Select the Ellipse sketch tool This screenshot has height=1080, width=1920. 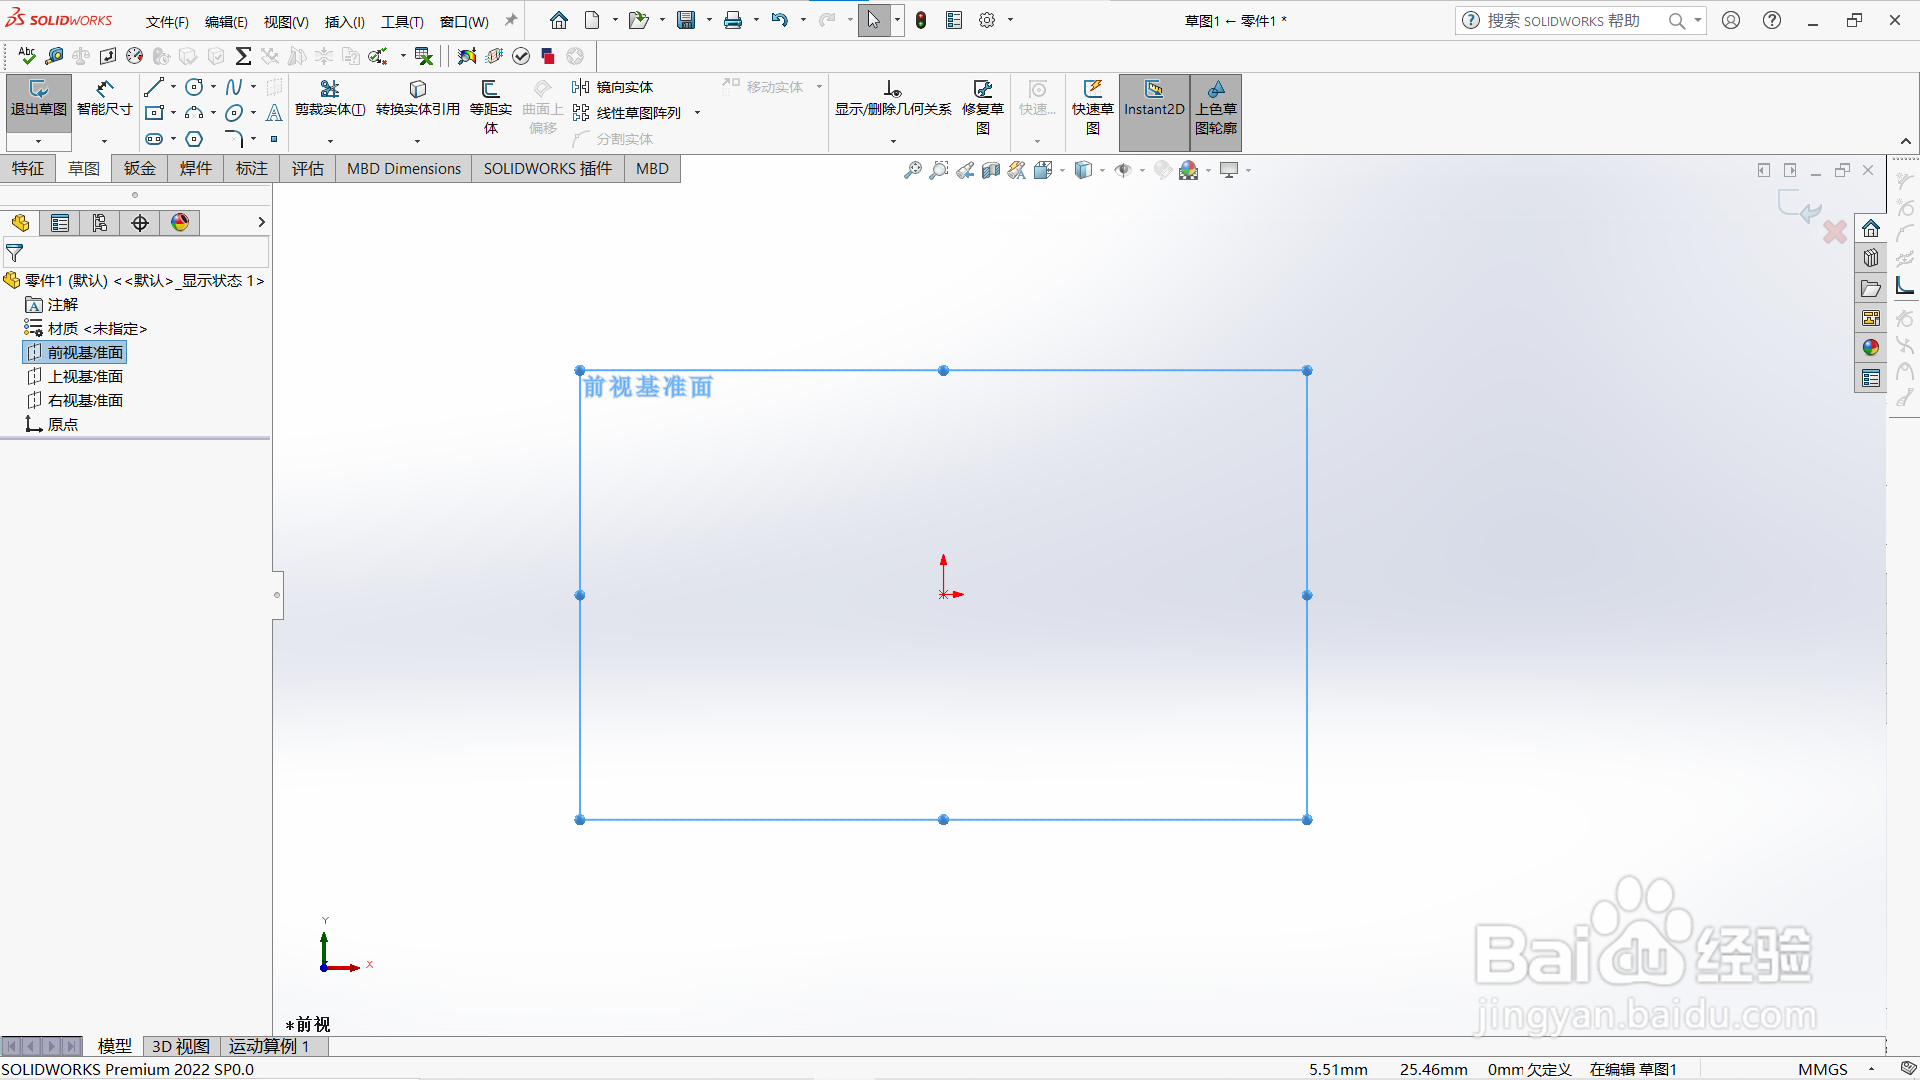click(234, 113)
